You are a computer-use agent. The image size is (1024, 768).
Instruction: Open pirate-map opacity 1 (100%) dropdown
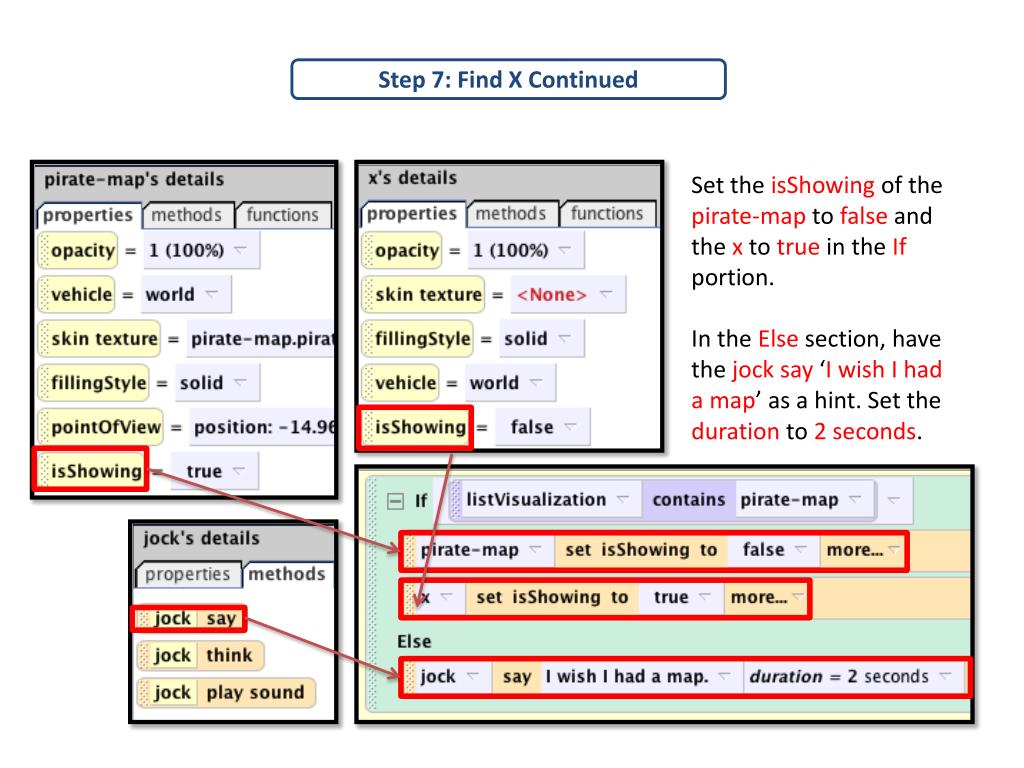point(201,250)
